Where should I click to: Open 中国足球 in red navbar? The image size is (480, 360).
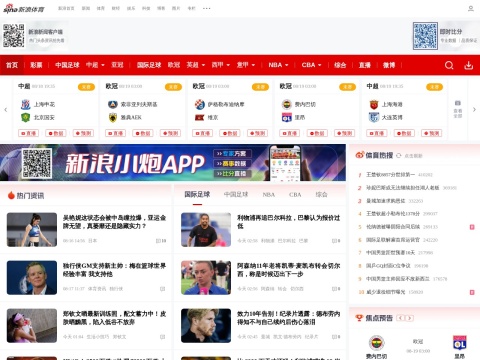click(67, 65)
